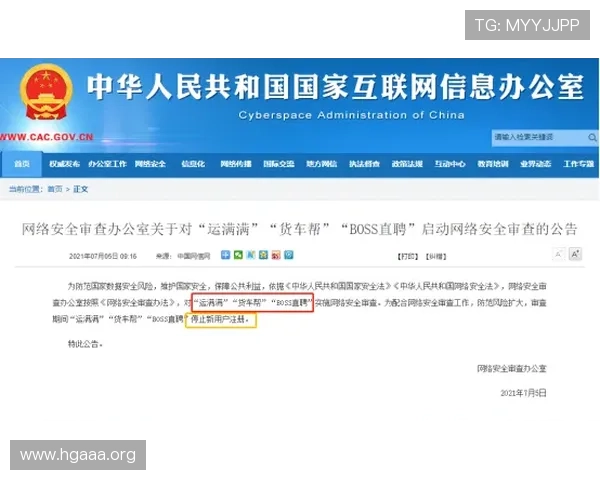The image size is (600, 480).
Task: Share the article via the green WeChat icon
Action: click(x=238, y=255)
